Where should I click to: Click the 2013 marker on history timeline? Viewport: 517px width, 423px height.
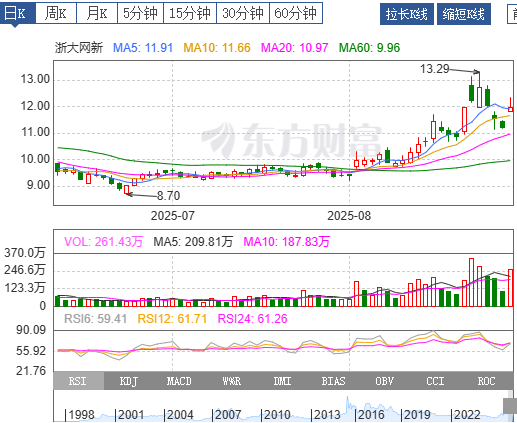point(327,415)
